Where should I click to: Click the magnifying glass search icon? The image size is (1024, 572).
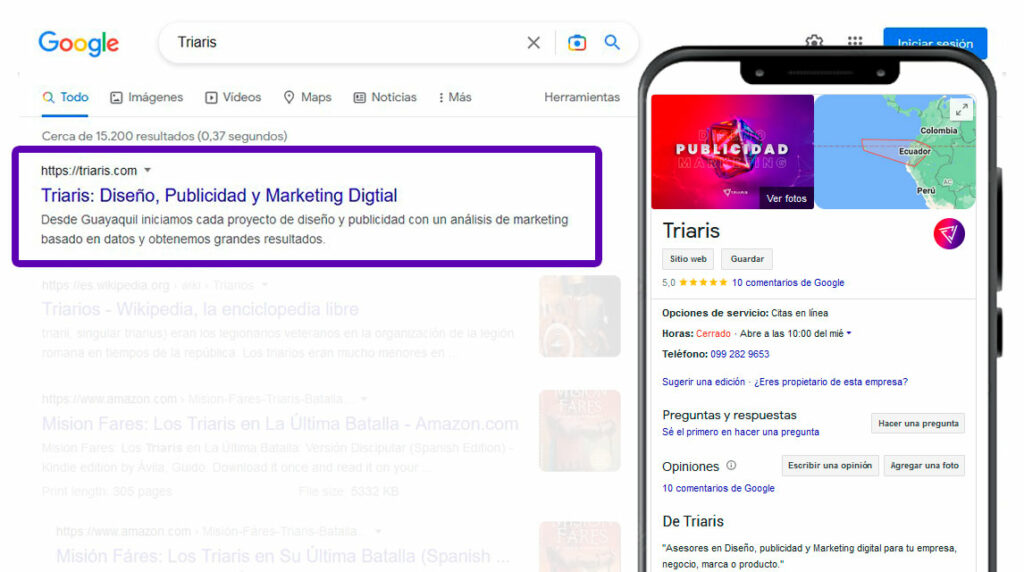coord(612,42)
